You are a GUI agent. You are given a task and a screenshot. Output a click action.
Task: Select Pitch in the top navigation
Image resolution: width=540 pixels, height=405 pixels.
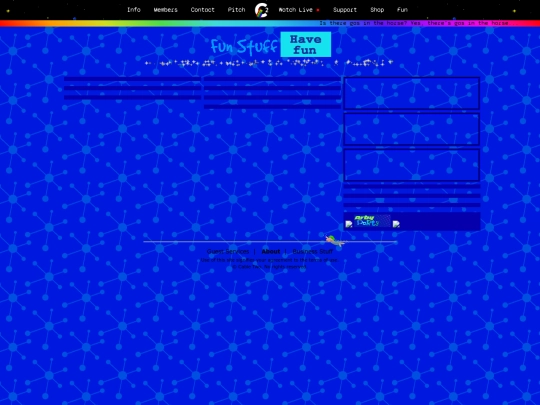pos(237,10)
